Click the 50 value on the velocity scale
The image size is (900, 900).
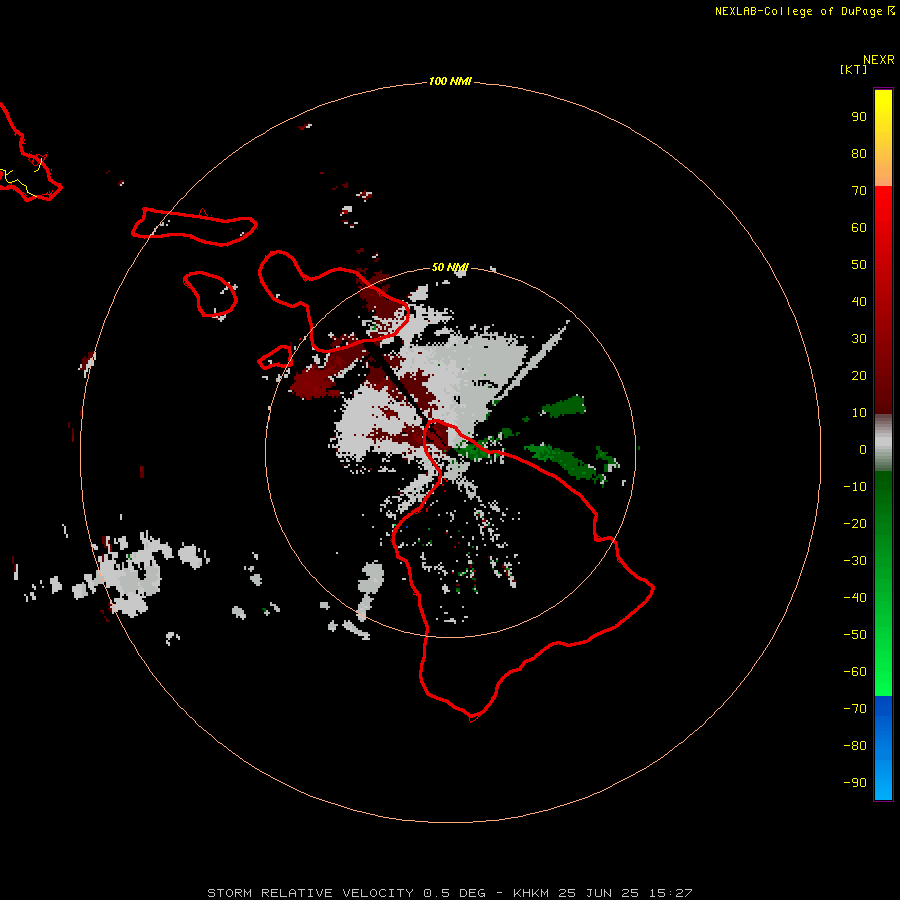point(859,265)
